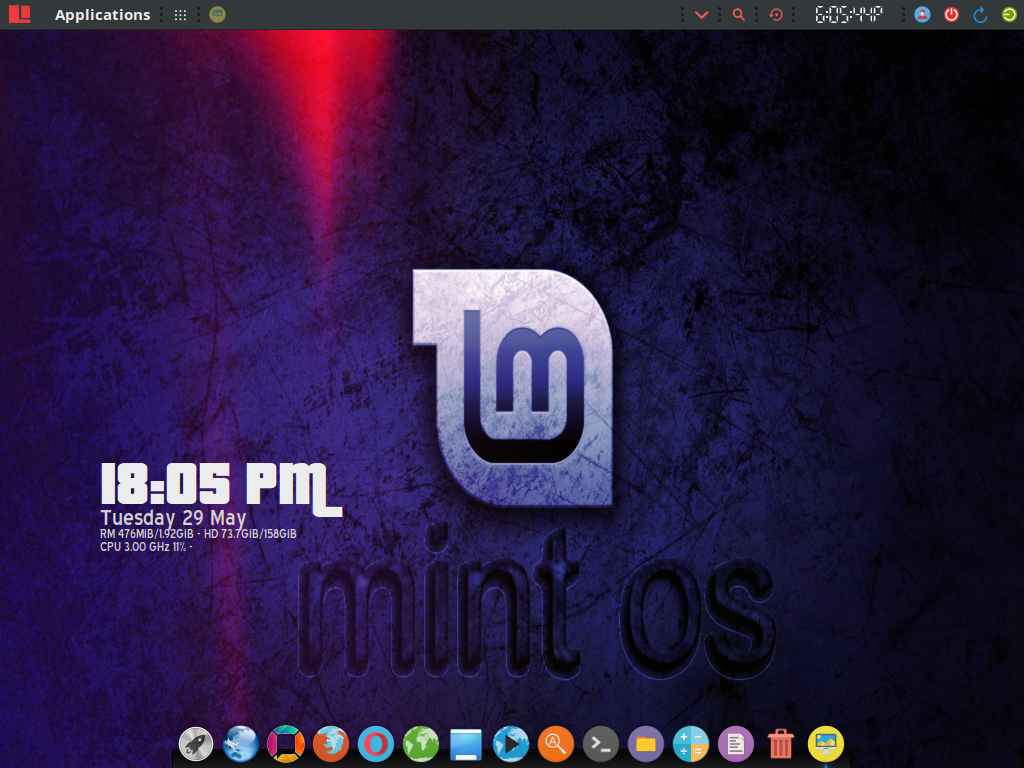Screen dimensions: 1024x768
Task: Open the user account avatar icon
Action: click(x=922, y=14)
